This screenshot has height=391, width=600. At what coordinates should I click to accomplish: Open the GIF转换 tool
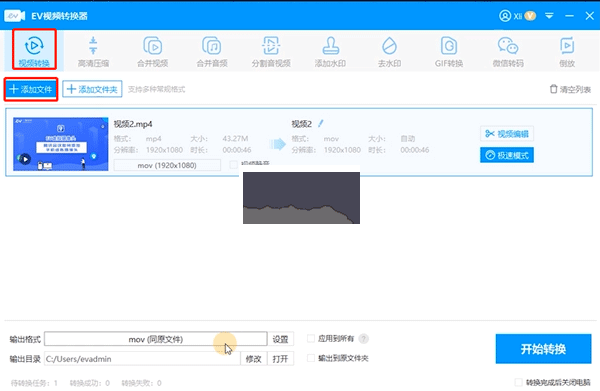(449, 52)
